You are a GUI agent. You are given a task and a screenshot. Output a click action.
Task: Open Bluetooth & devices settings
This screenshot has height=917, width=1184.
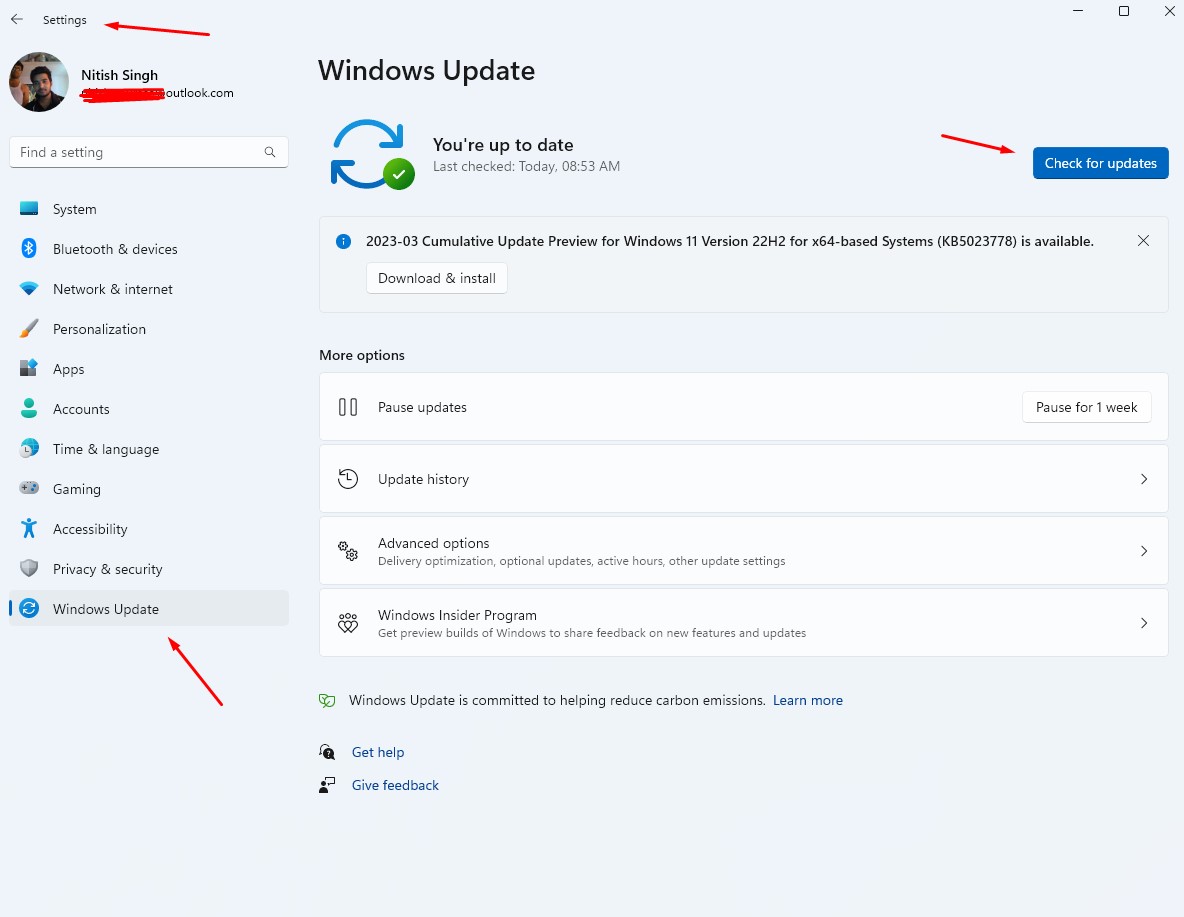[x=149, y=249]
